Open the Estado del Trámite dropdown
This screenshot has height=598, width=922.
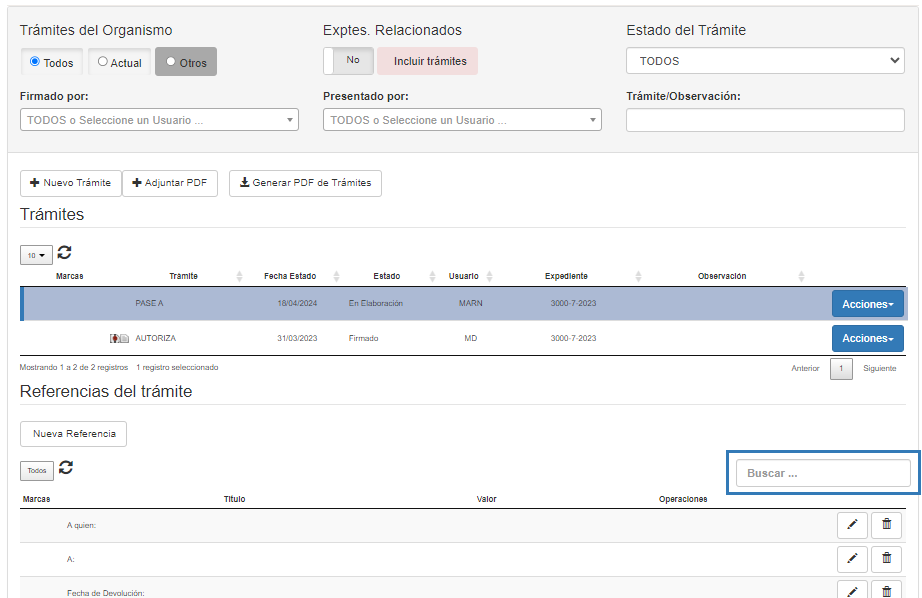pos(765,61)
